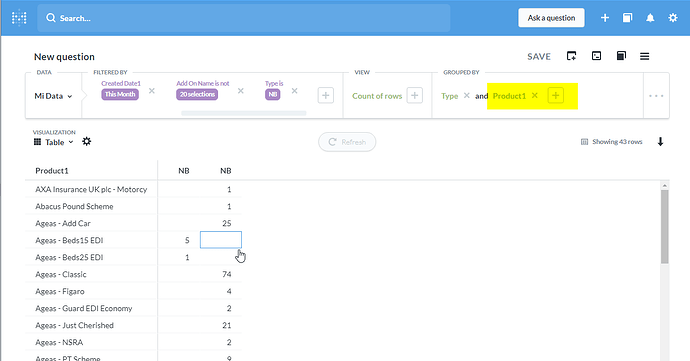
Task: Select the Ageas - NSRA row
Action: click(133, 343)
